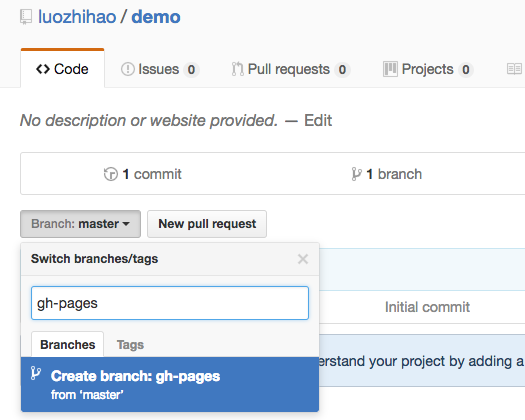Click the Pull requests merge icon

point(238,69)
